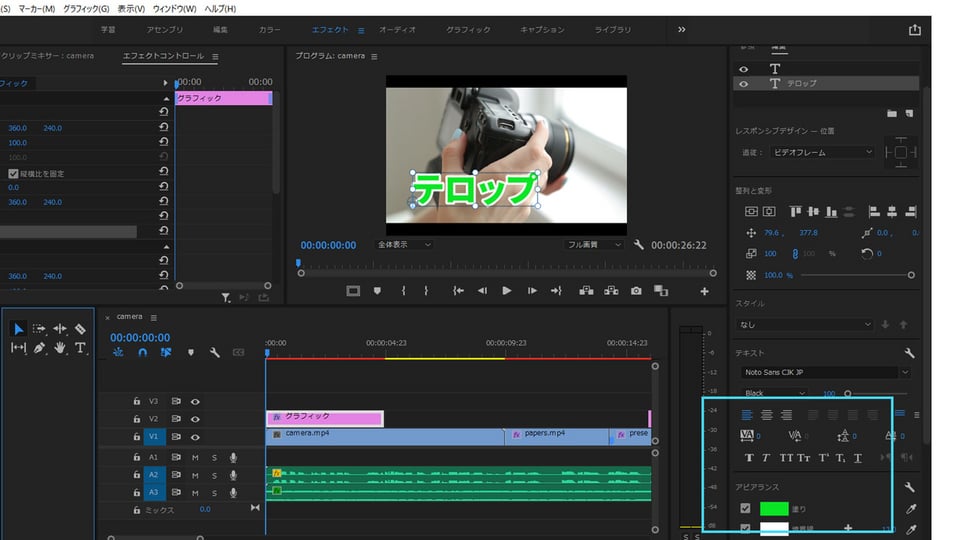Click the green fill color swatch
Image resolution: width=960 pixels, height=540 pixels.
tap(774, 509)
